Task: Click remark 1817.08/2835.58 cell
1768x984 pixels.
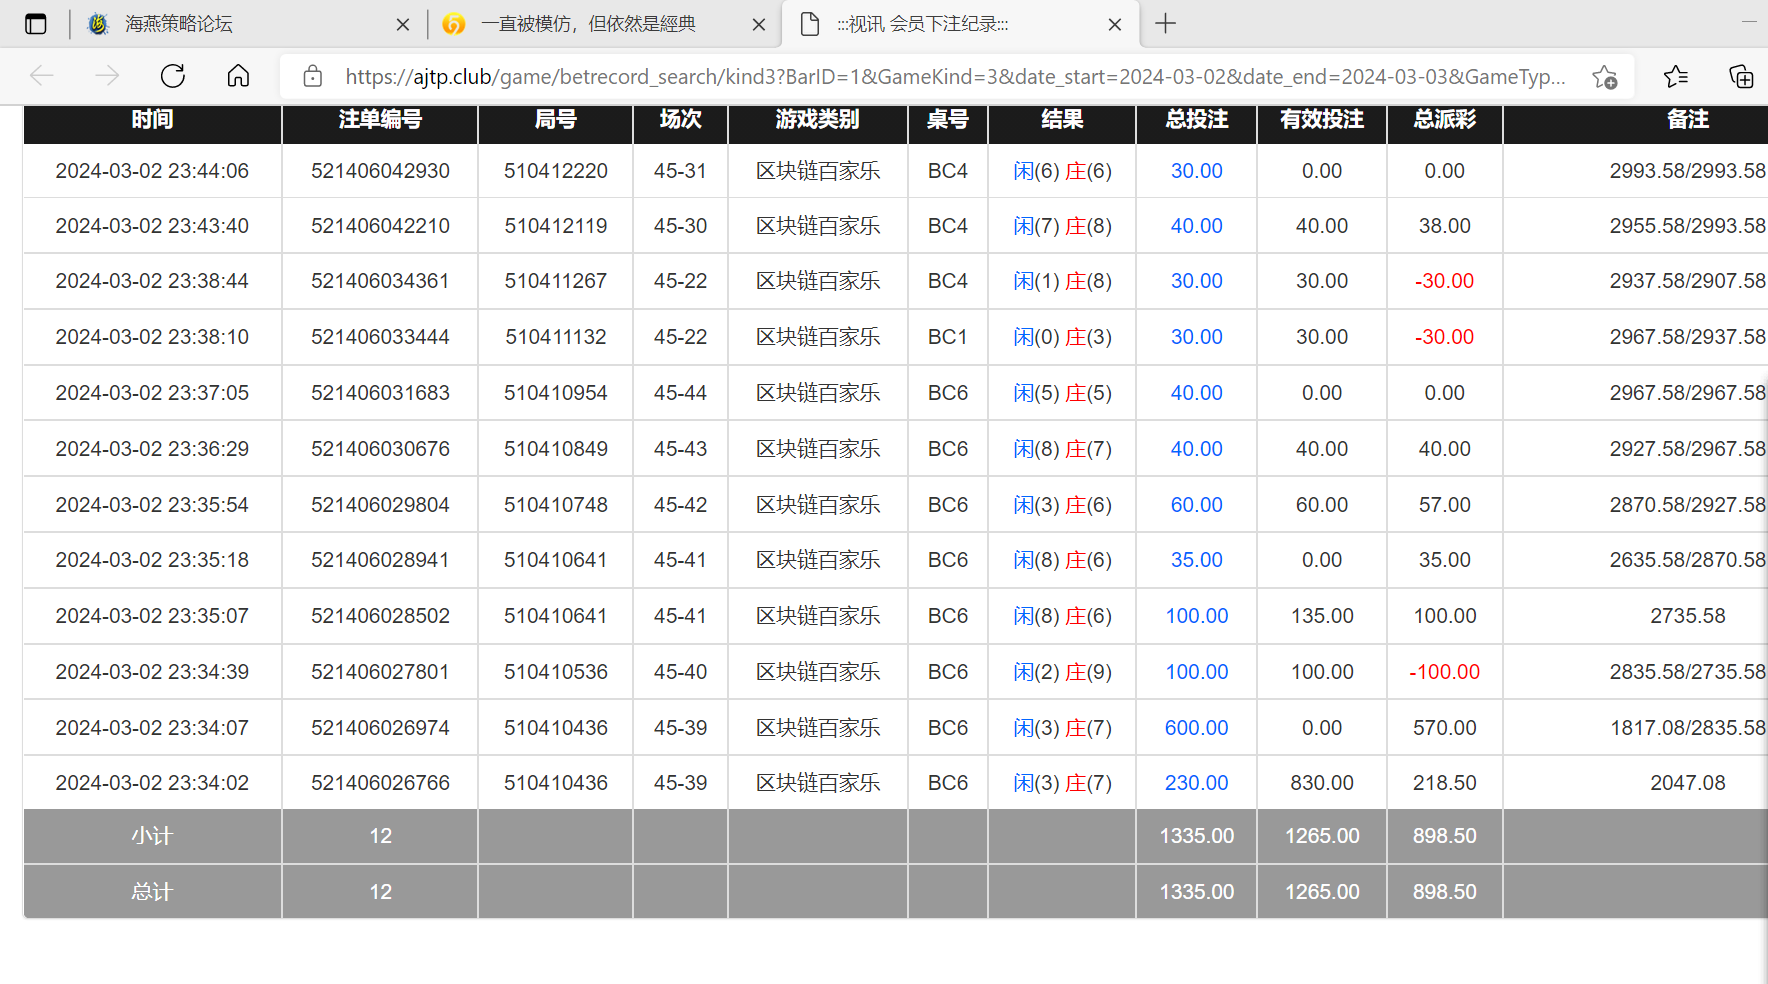Action: pyautogui.click(x=1687, y=728)
